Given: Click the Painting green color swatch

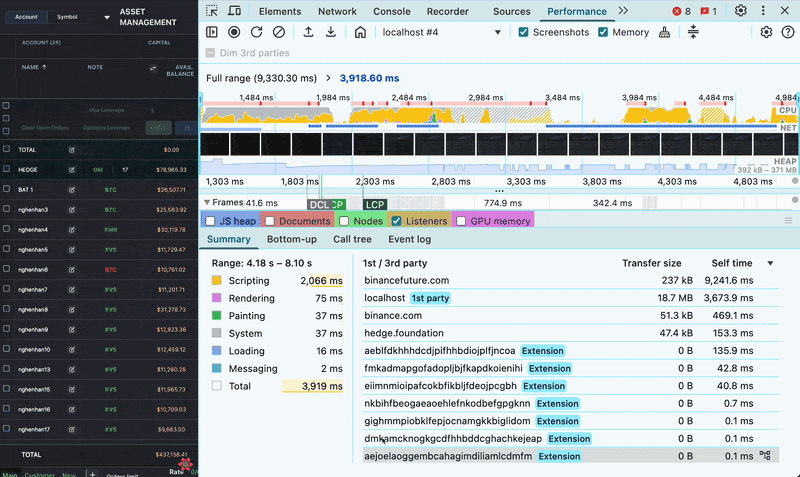Looking at the screenshot, I should [x=216, y=315].
